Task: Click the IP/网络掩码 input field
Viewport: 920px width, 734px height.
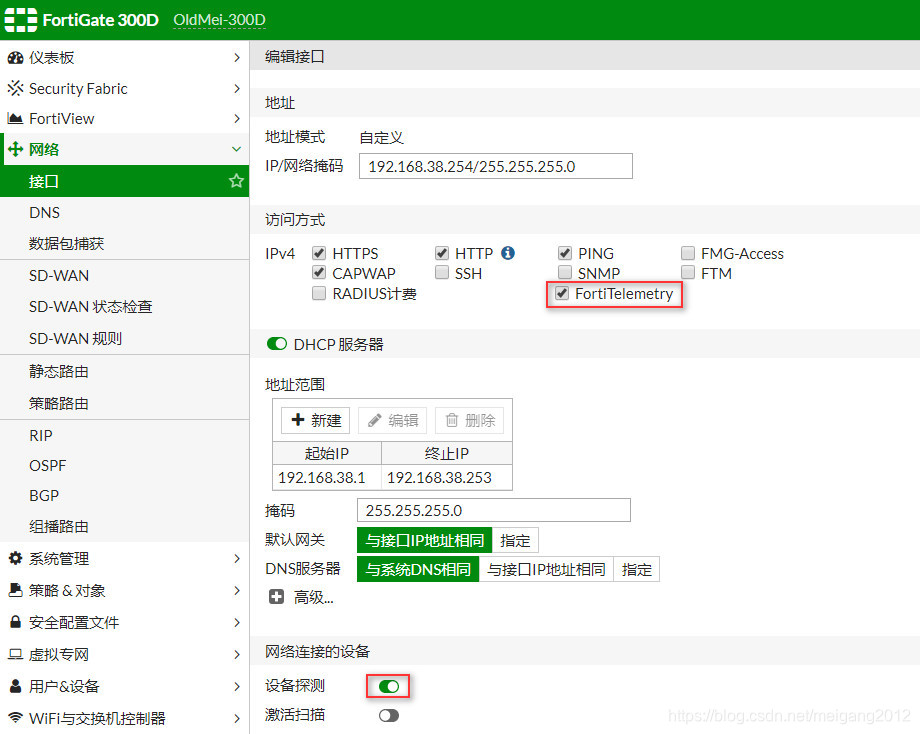Action: pos(496,166)
